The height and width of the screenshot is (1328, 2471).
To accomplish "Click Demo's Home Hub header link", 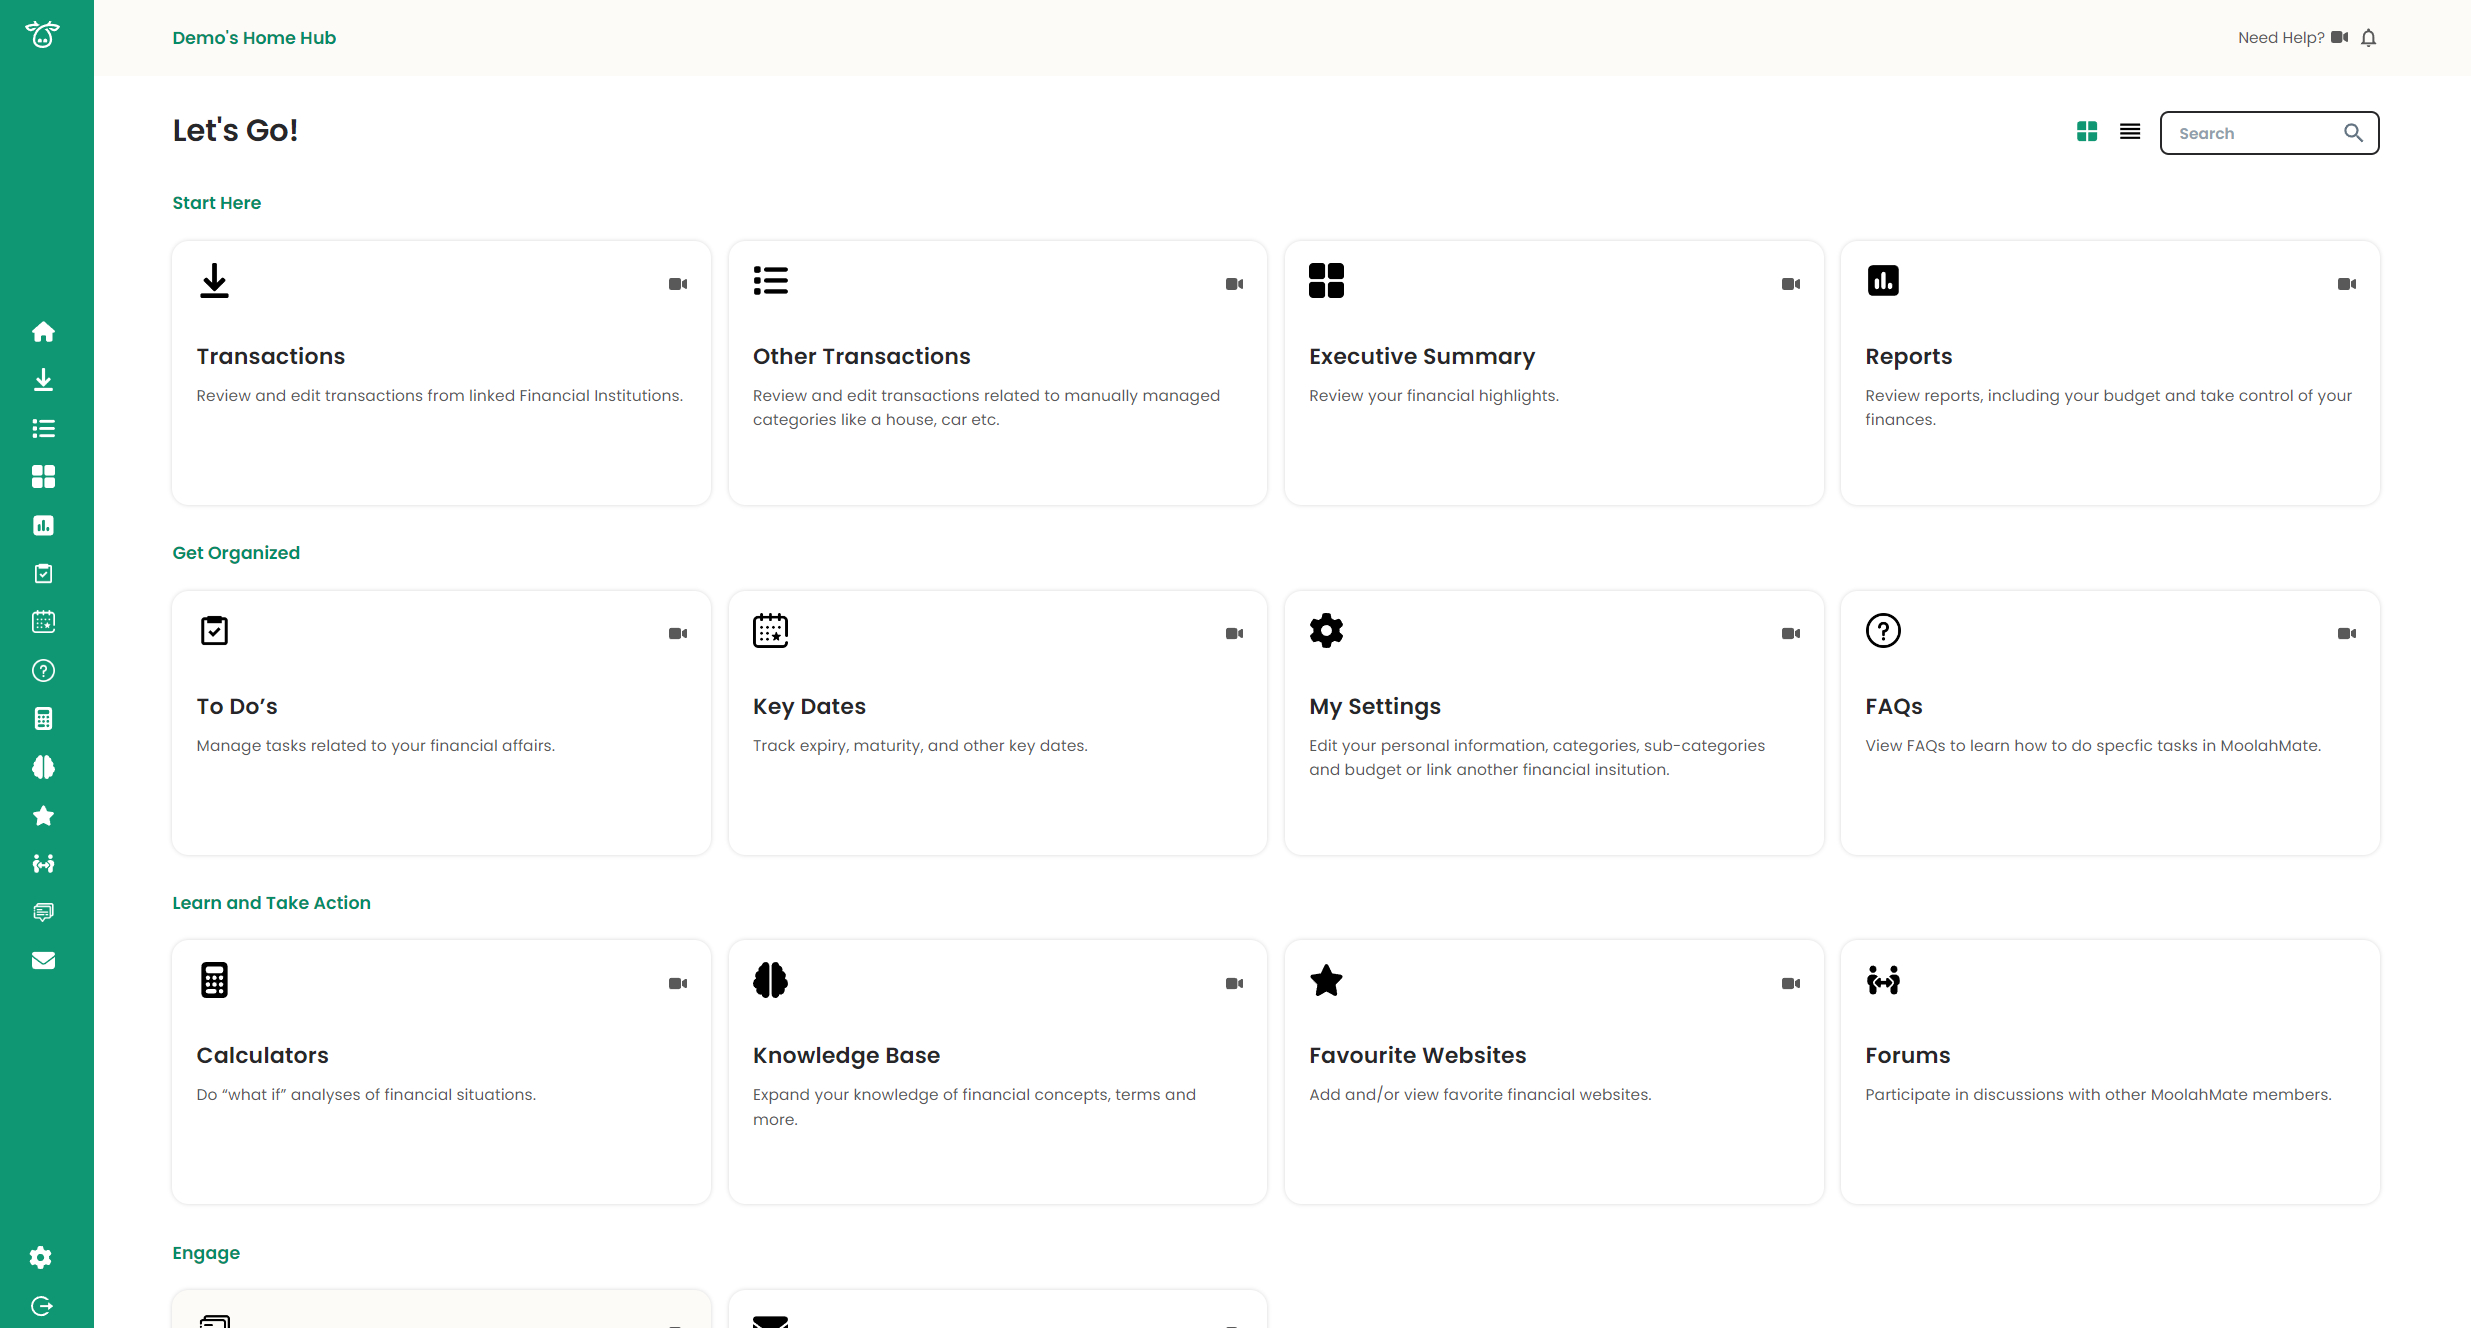I will (254, 38).
